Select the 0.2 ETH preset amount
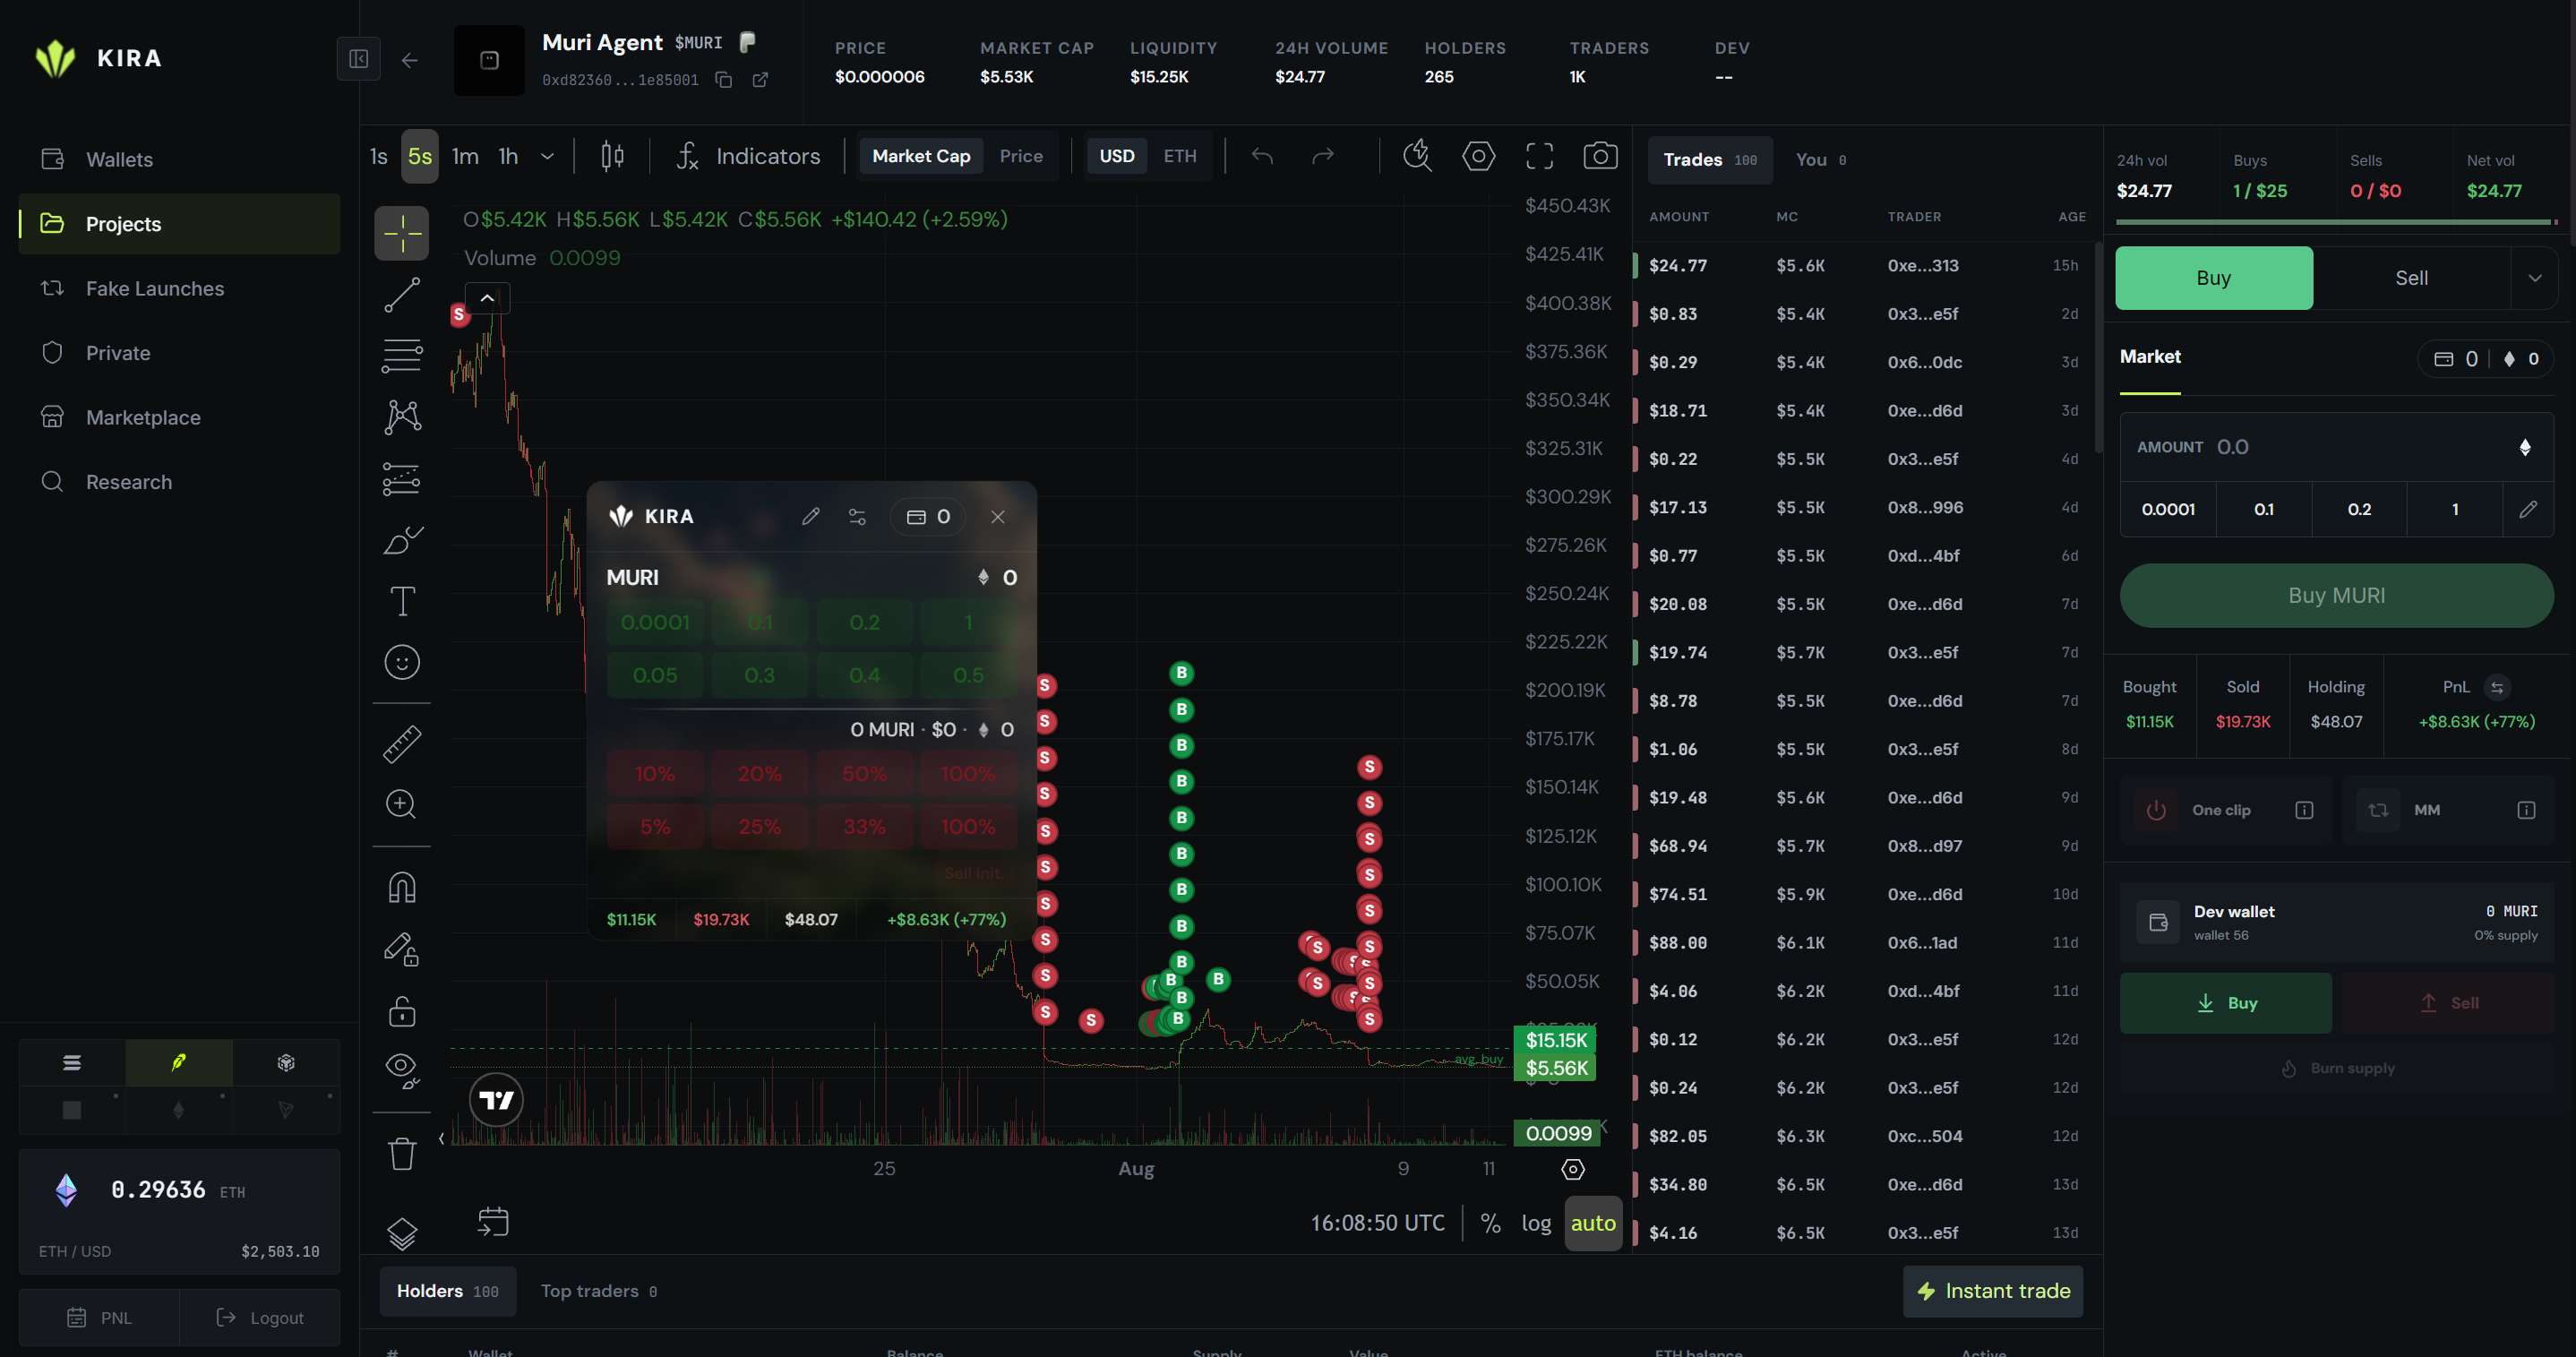The height and width of the screenshot is (1357, 2576). (x=2359, y=509)
